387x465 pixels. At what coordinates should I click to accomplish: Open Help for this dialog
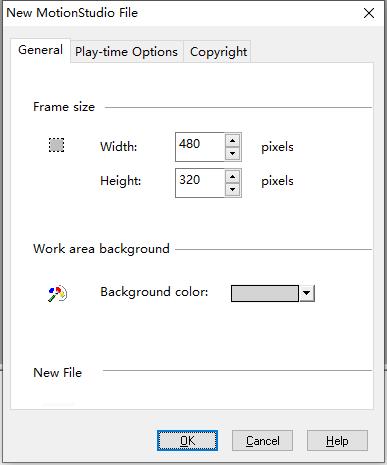pyautogui.click(x=337, y=440)
